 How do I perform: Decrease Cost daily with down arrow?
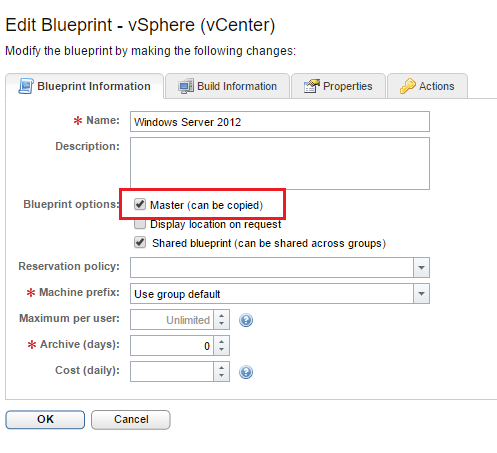[222, 376]
